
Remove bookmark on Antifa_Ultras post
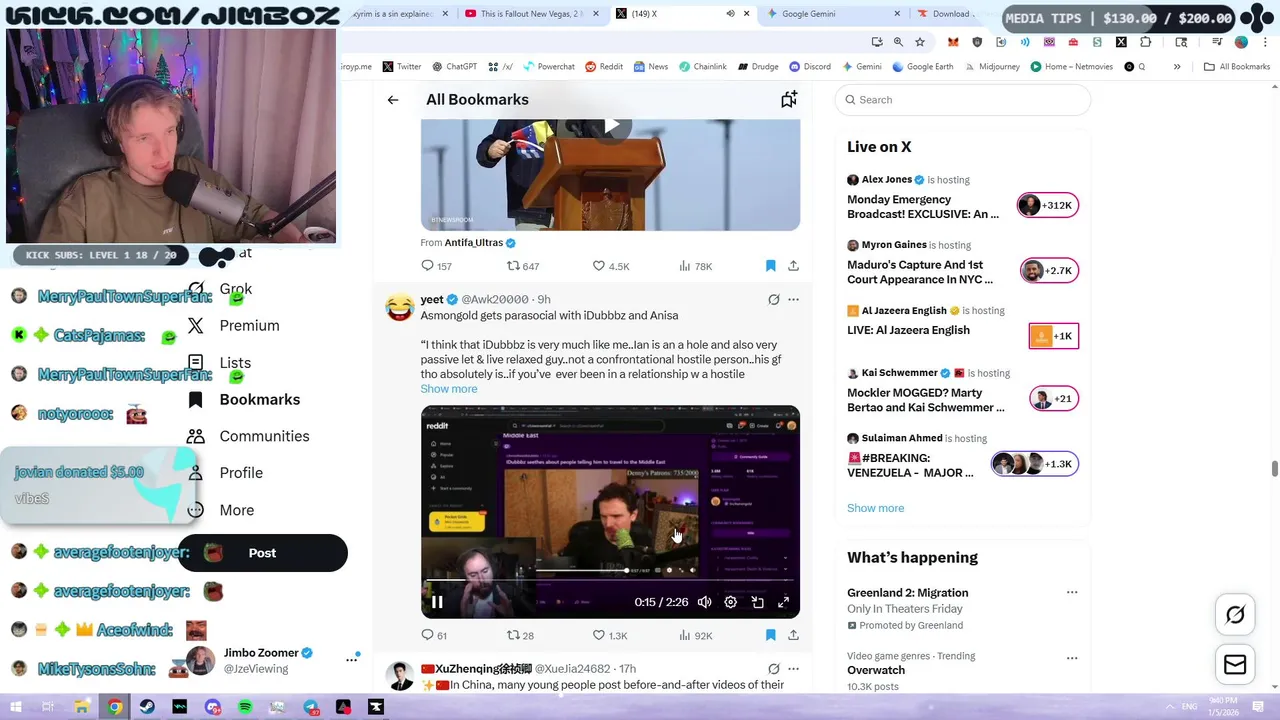[770, 266]
